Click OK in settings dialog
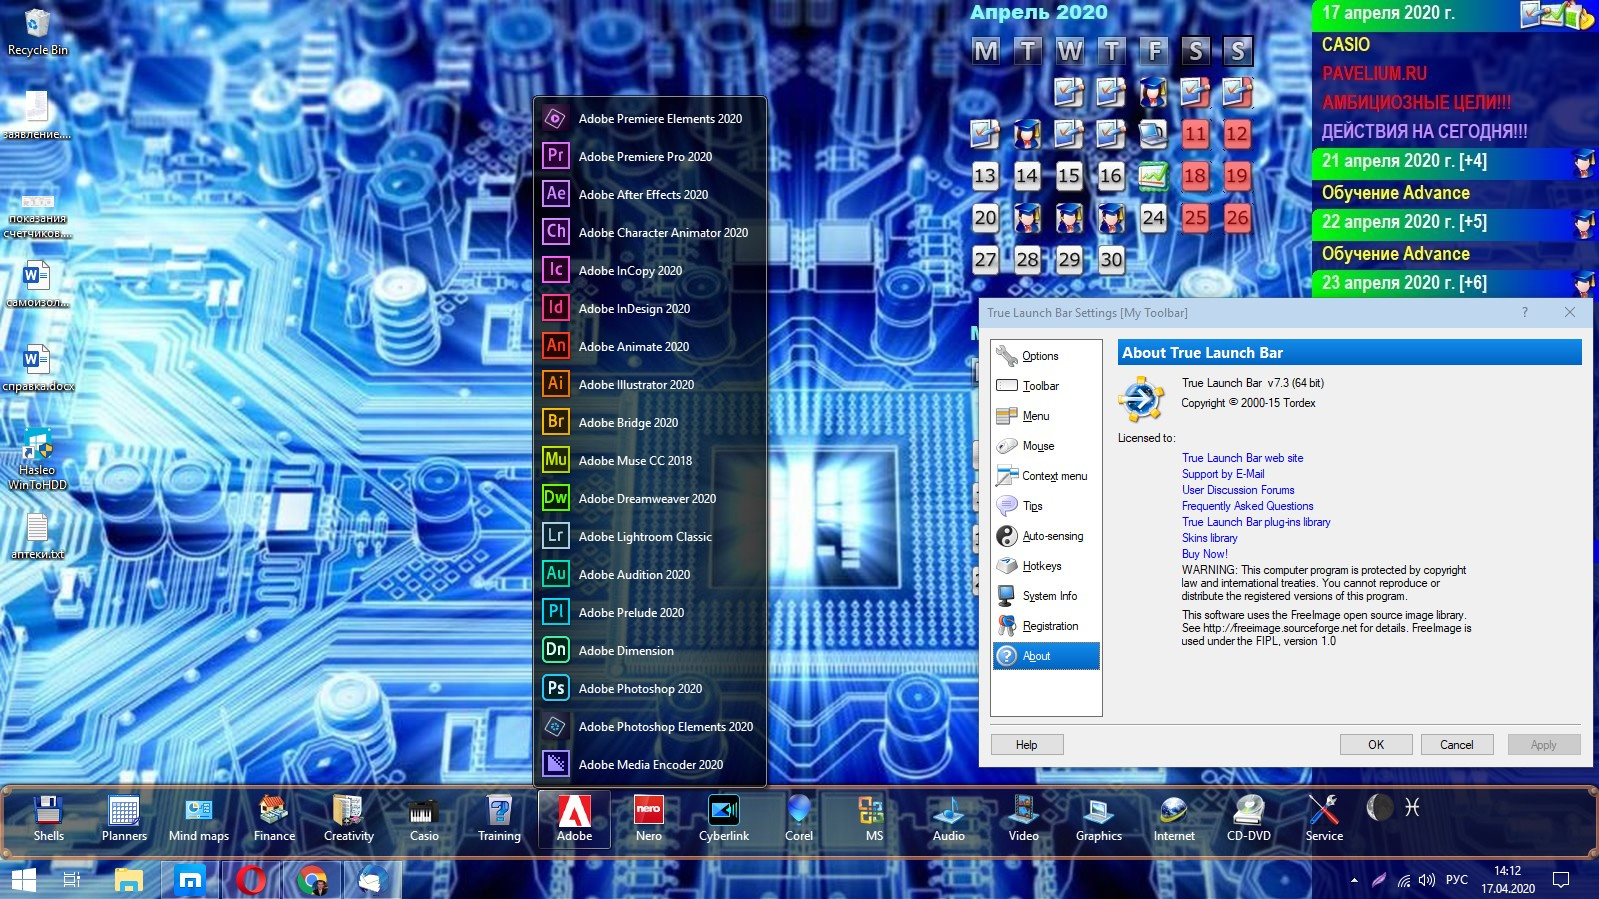 point(1376,745)
